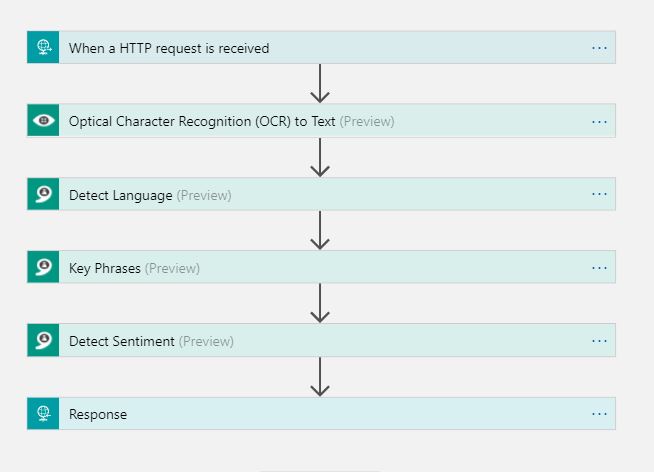Image resolution: width=654 pixels, height=472 pixels.
Task: Click the HTTP request trigger globe icon
Action: (x=43, y=48)
